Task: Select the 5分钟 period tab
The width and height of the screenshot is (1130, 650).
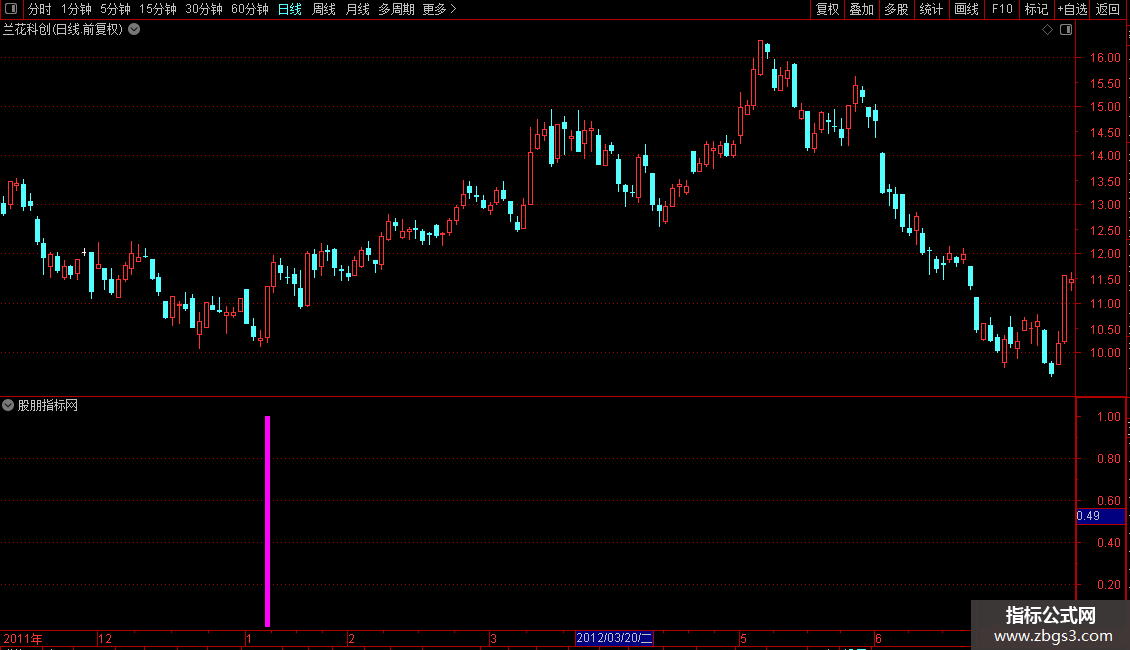Action: pos(115,9)
